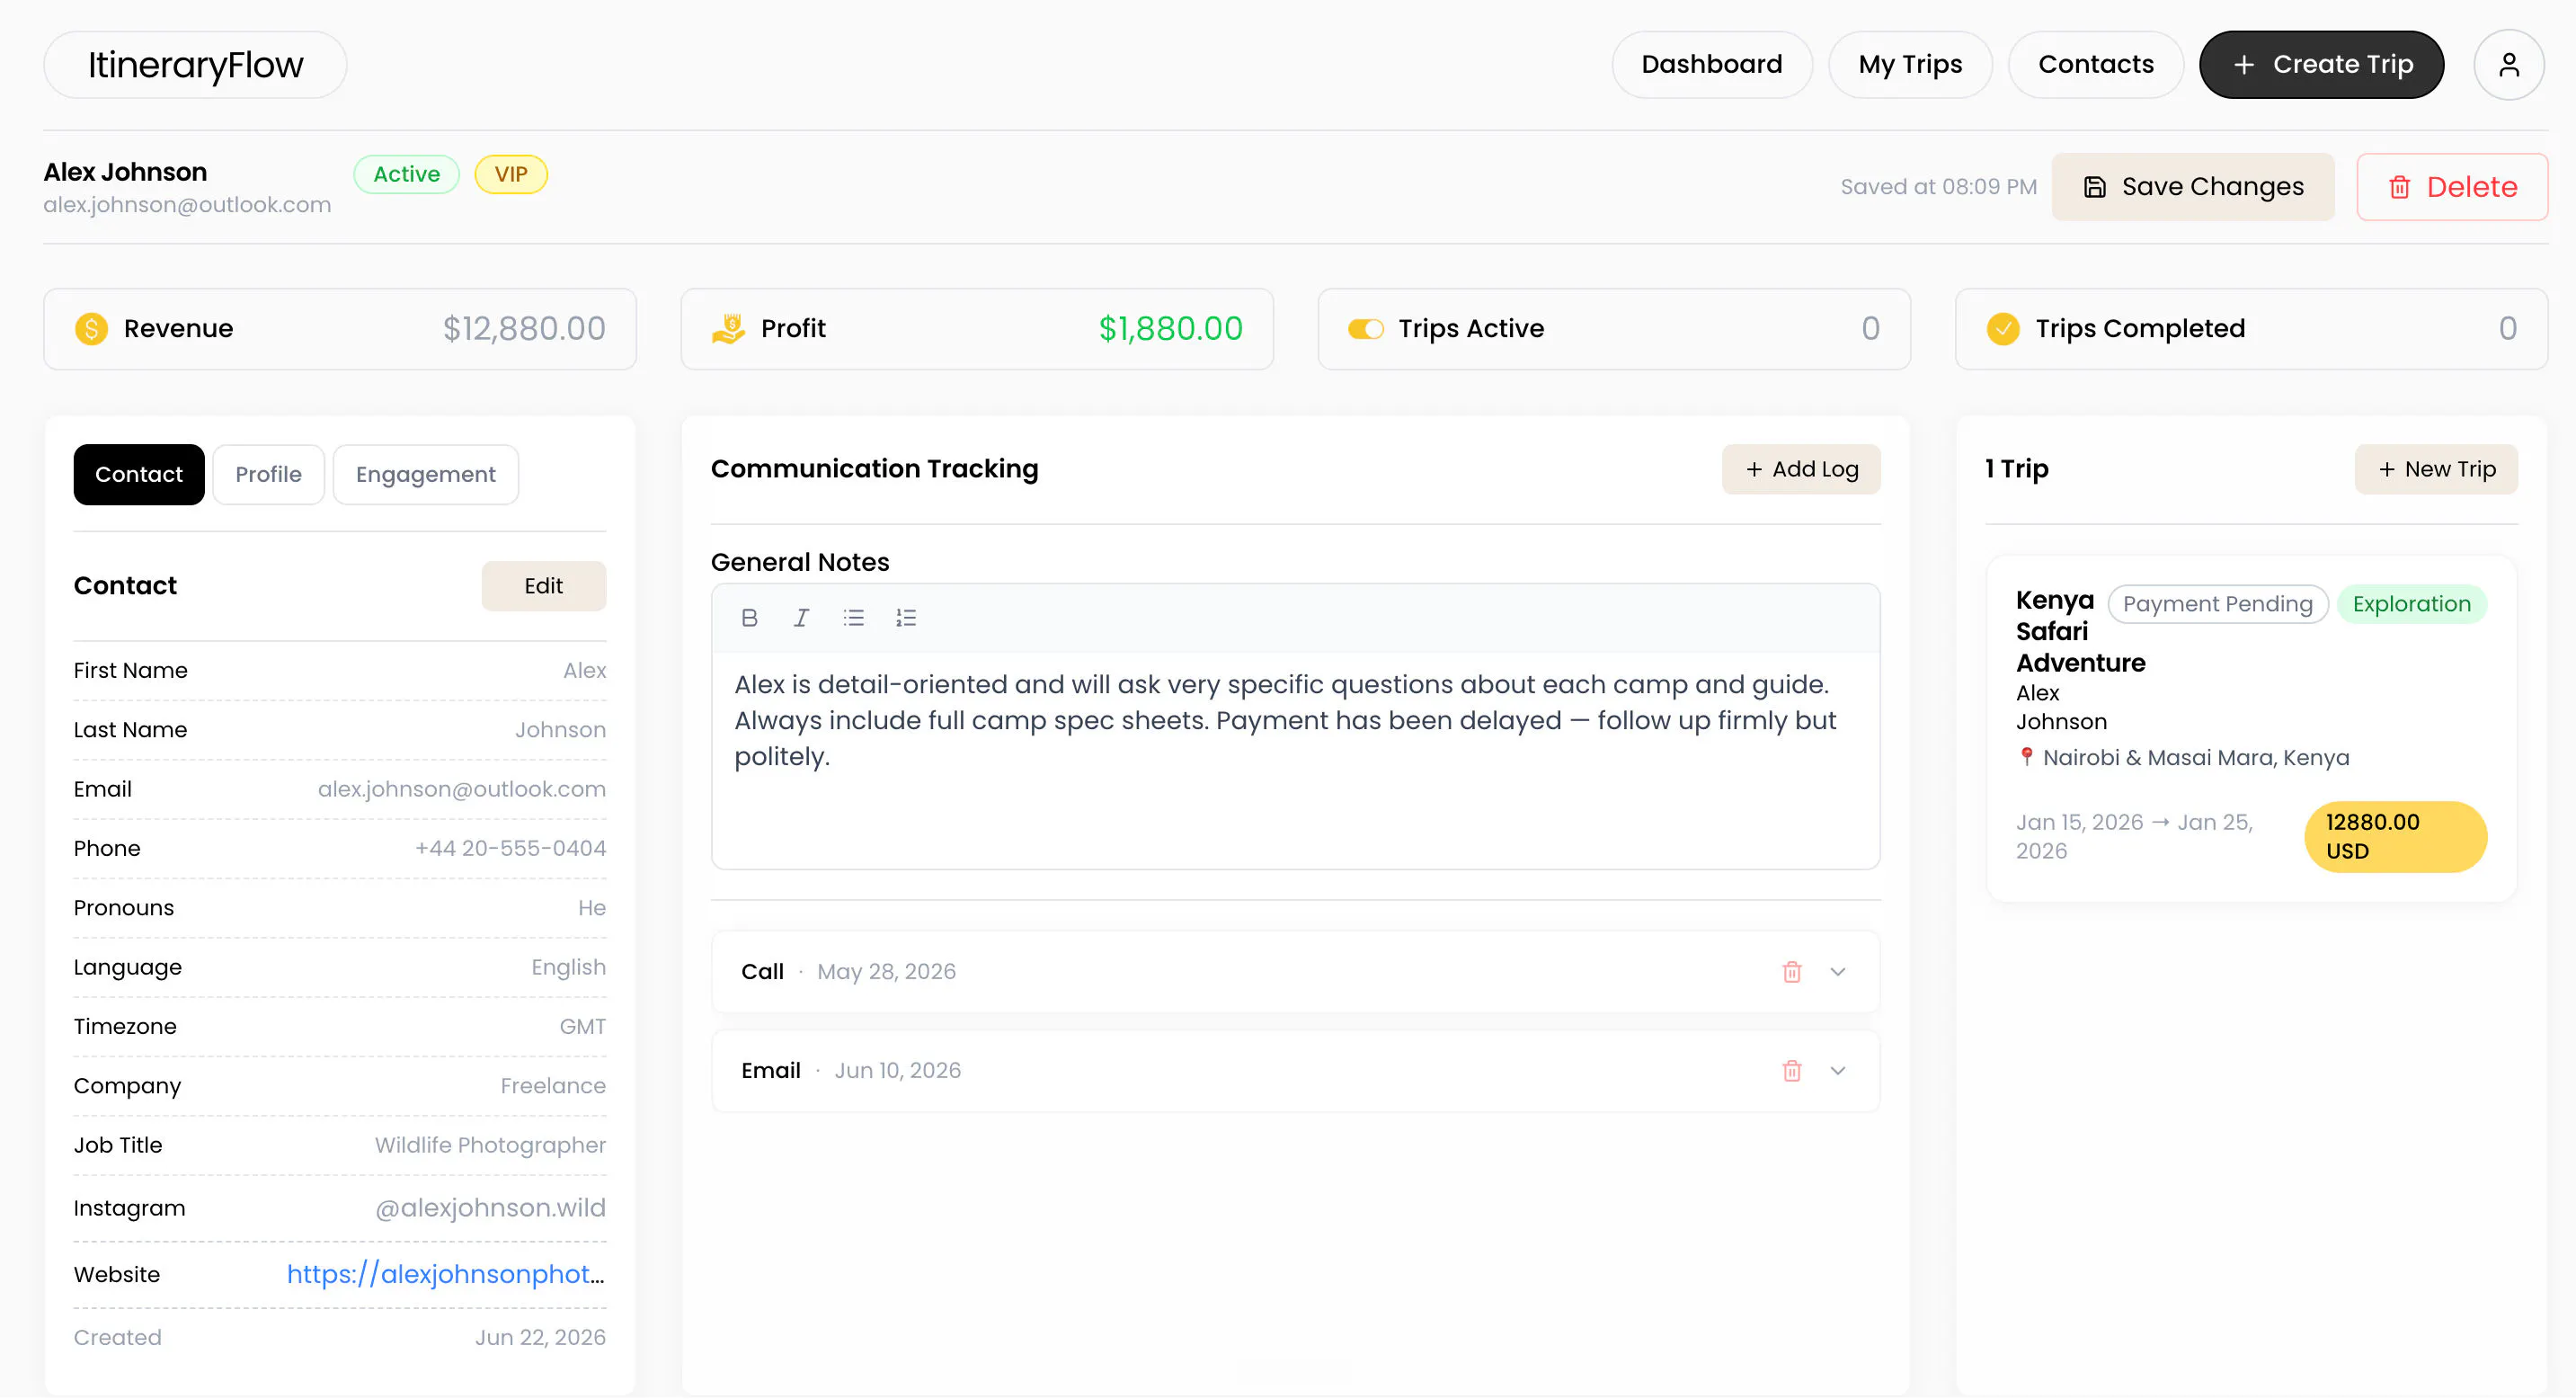
Task: Click the $1,880.00 profit value
Action: point(1170,329)
